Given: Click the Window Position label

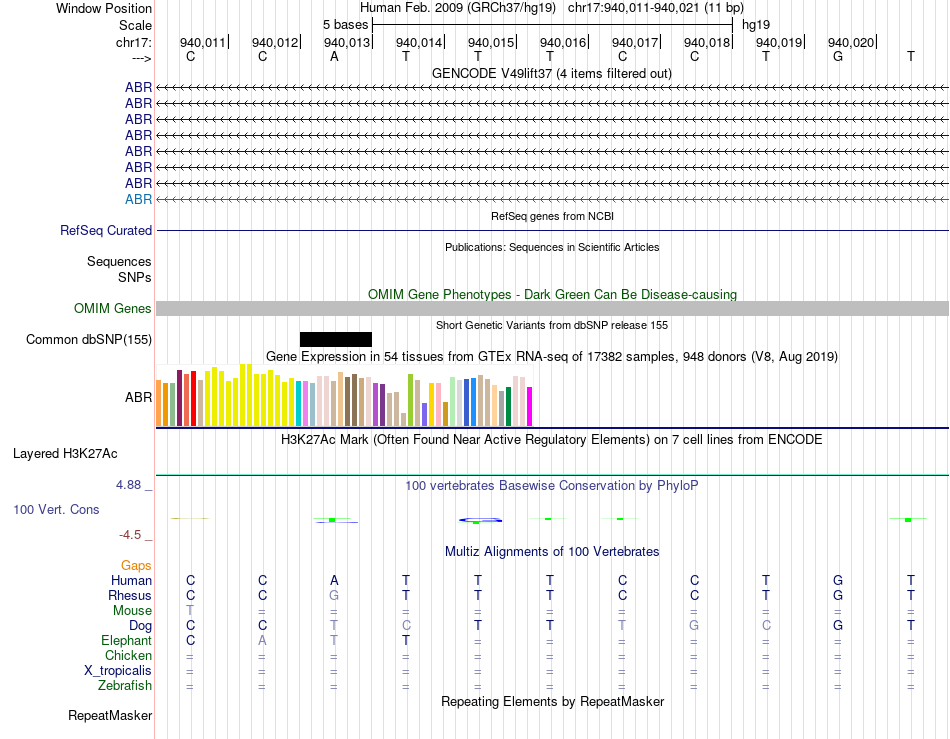Looking at the screenshot, I should [x=104, y=8].
